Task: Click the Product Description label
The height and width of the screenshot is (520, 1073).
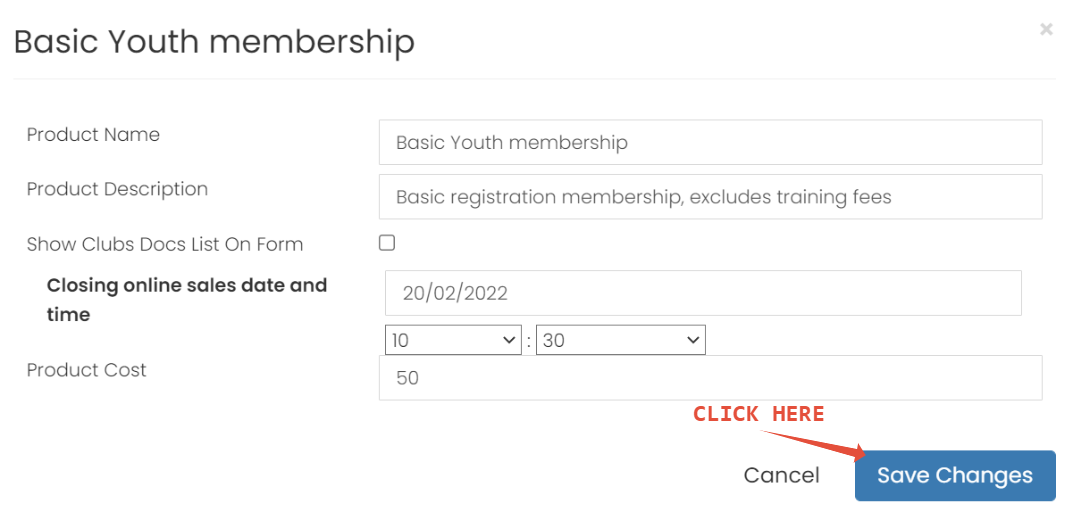Action: pos(117,189)
